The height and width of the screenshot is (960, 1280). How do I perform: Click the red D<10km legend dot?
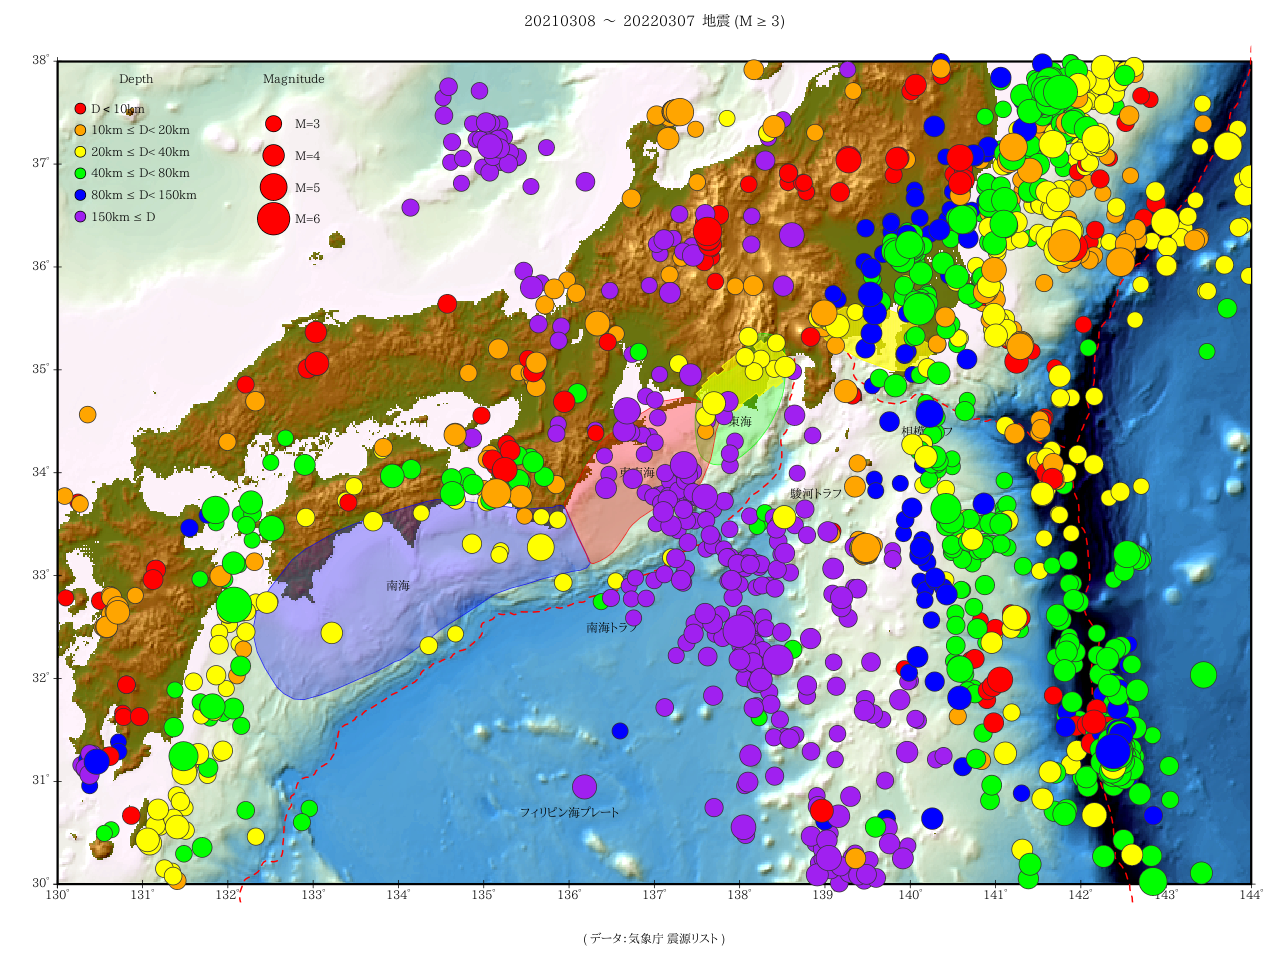click(81, 109)
